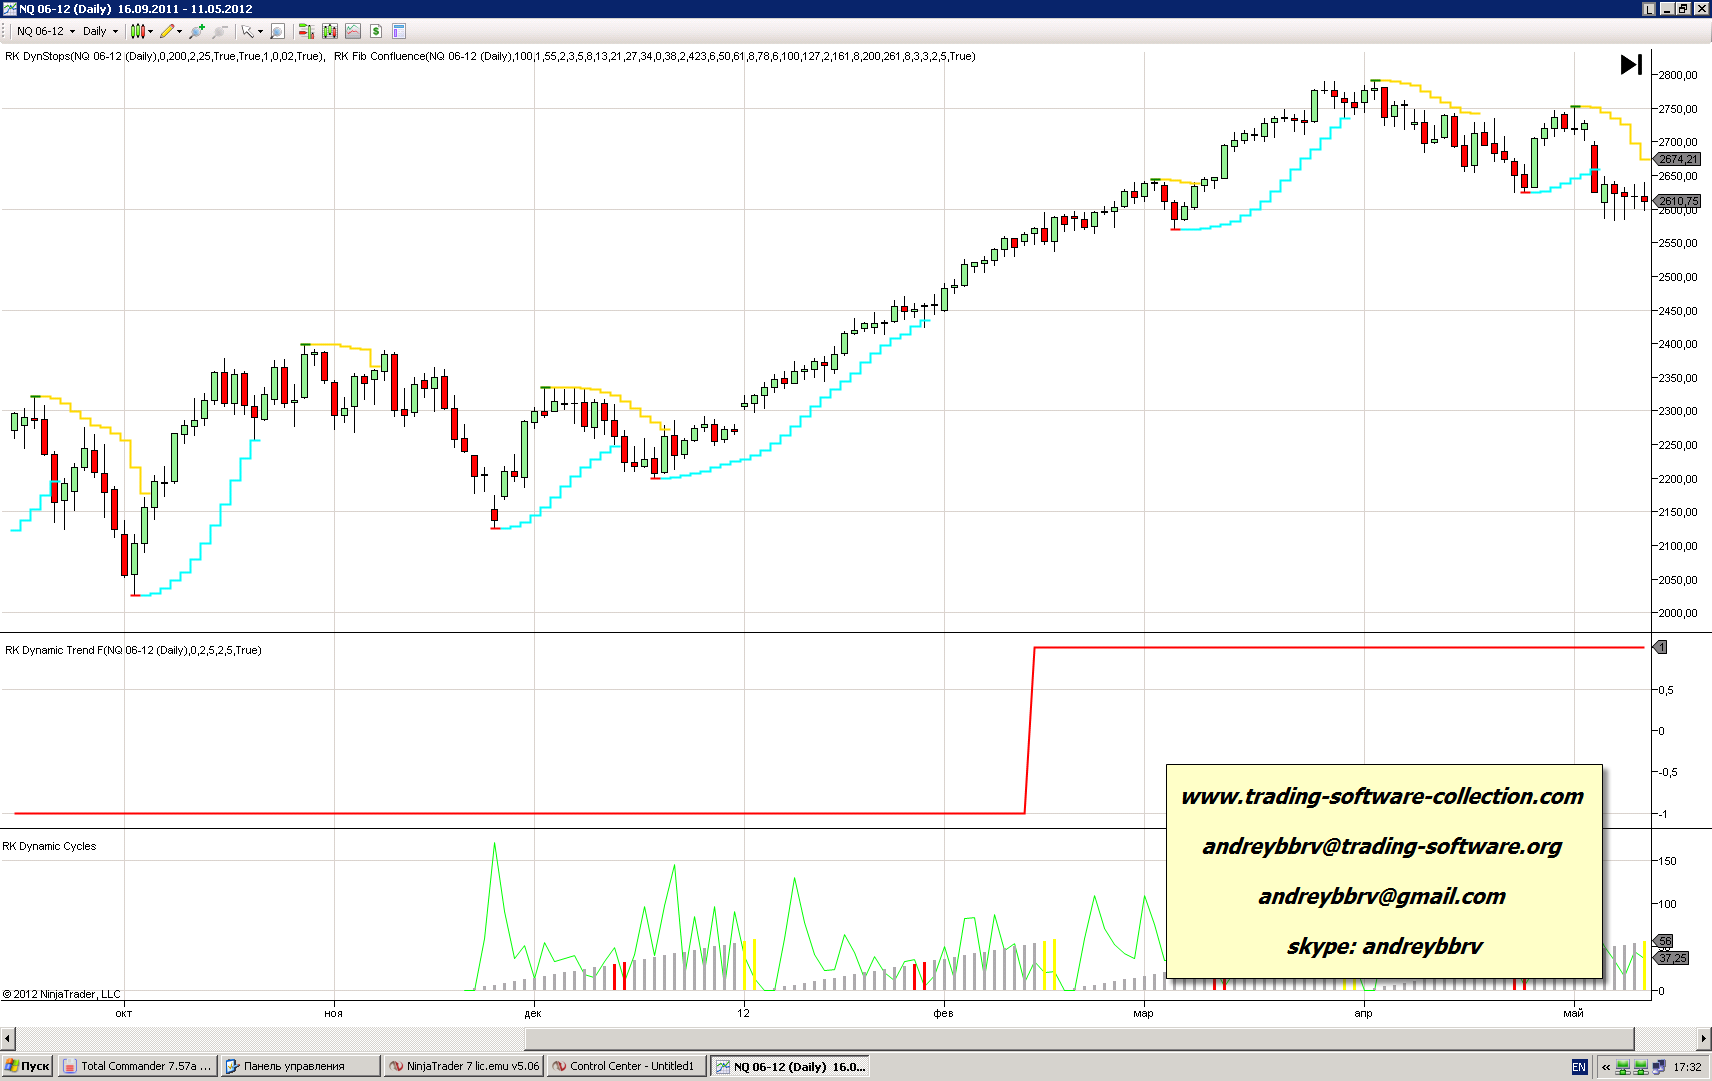Open the Indicators candlestick icon

pos(330,31)
